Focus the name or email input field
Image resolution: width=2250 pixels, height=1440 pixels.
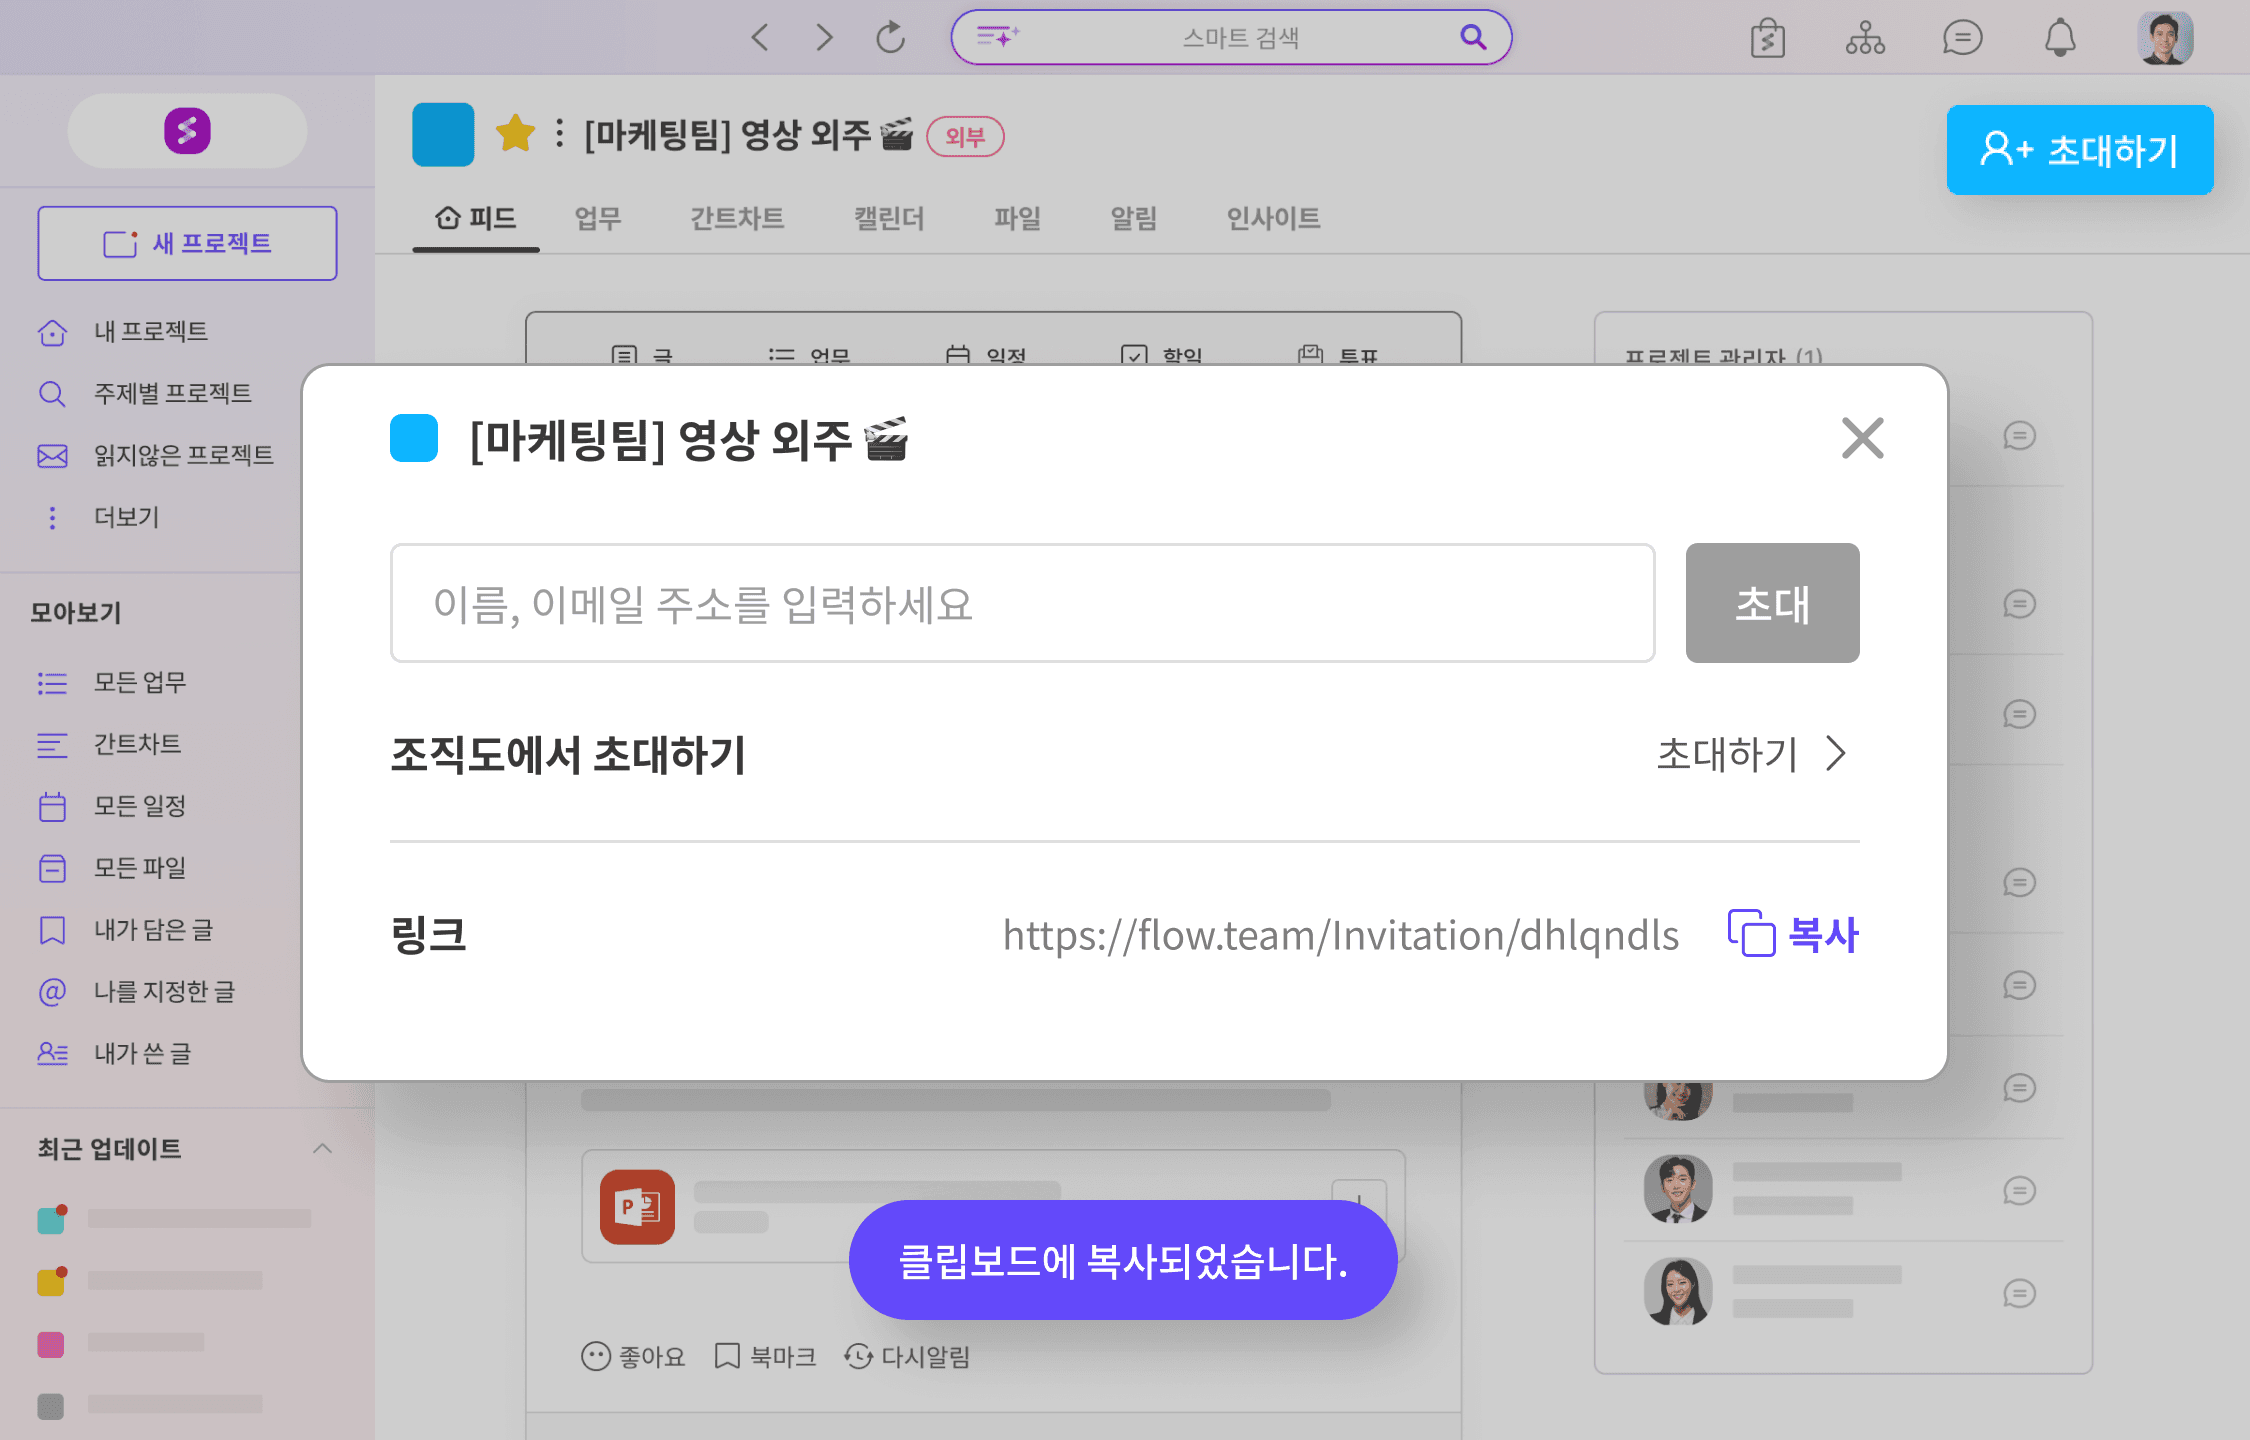click(x=1022, y=603)
